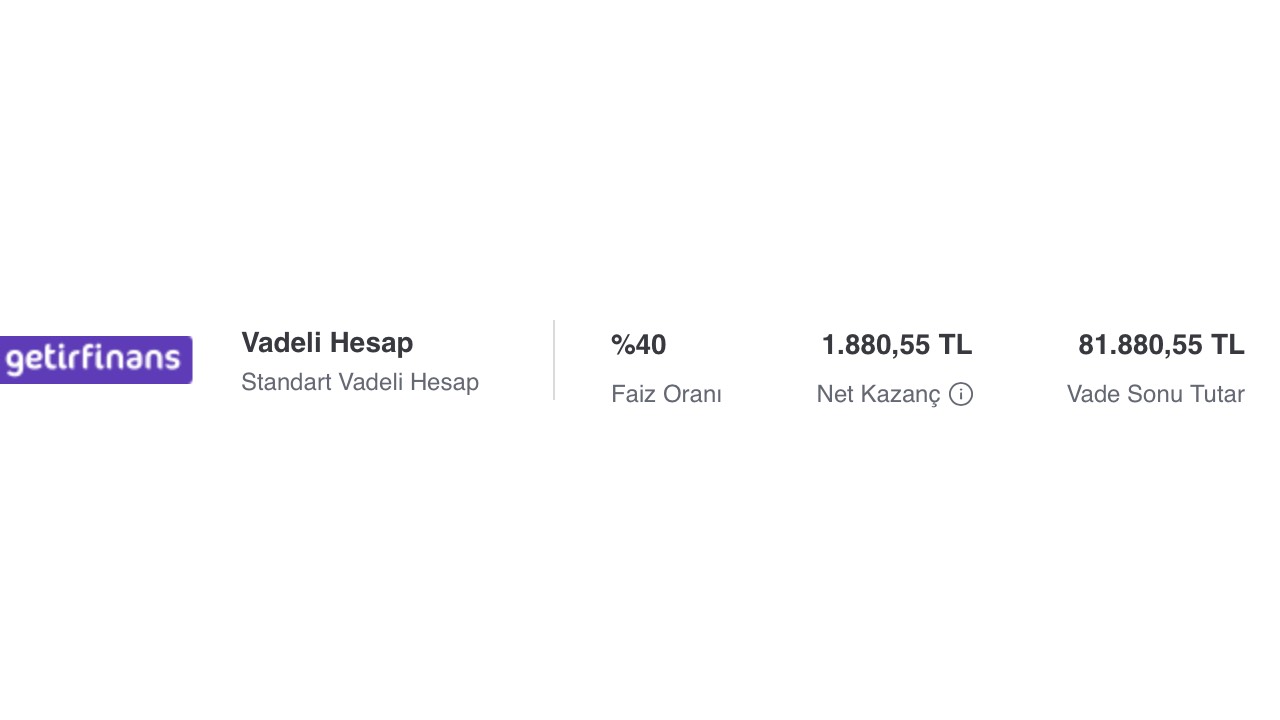
Task: Click the percent sign before 40
Action: (x=622, y=345)
